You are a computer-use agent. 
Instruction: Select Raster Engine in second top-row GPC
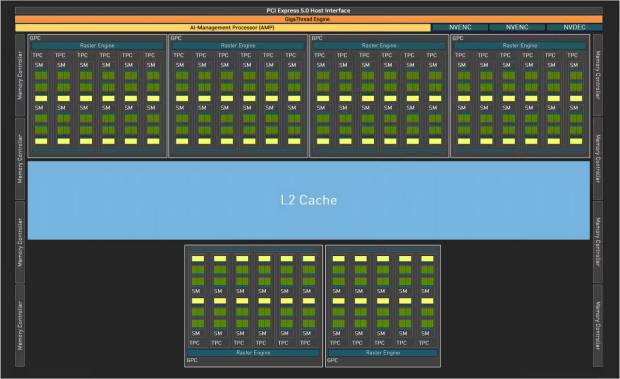pos(238,46)
